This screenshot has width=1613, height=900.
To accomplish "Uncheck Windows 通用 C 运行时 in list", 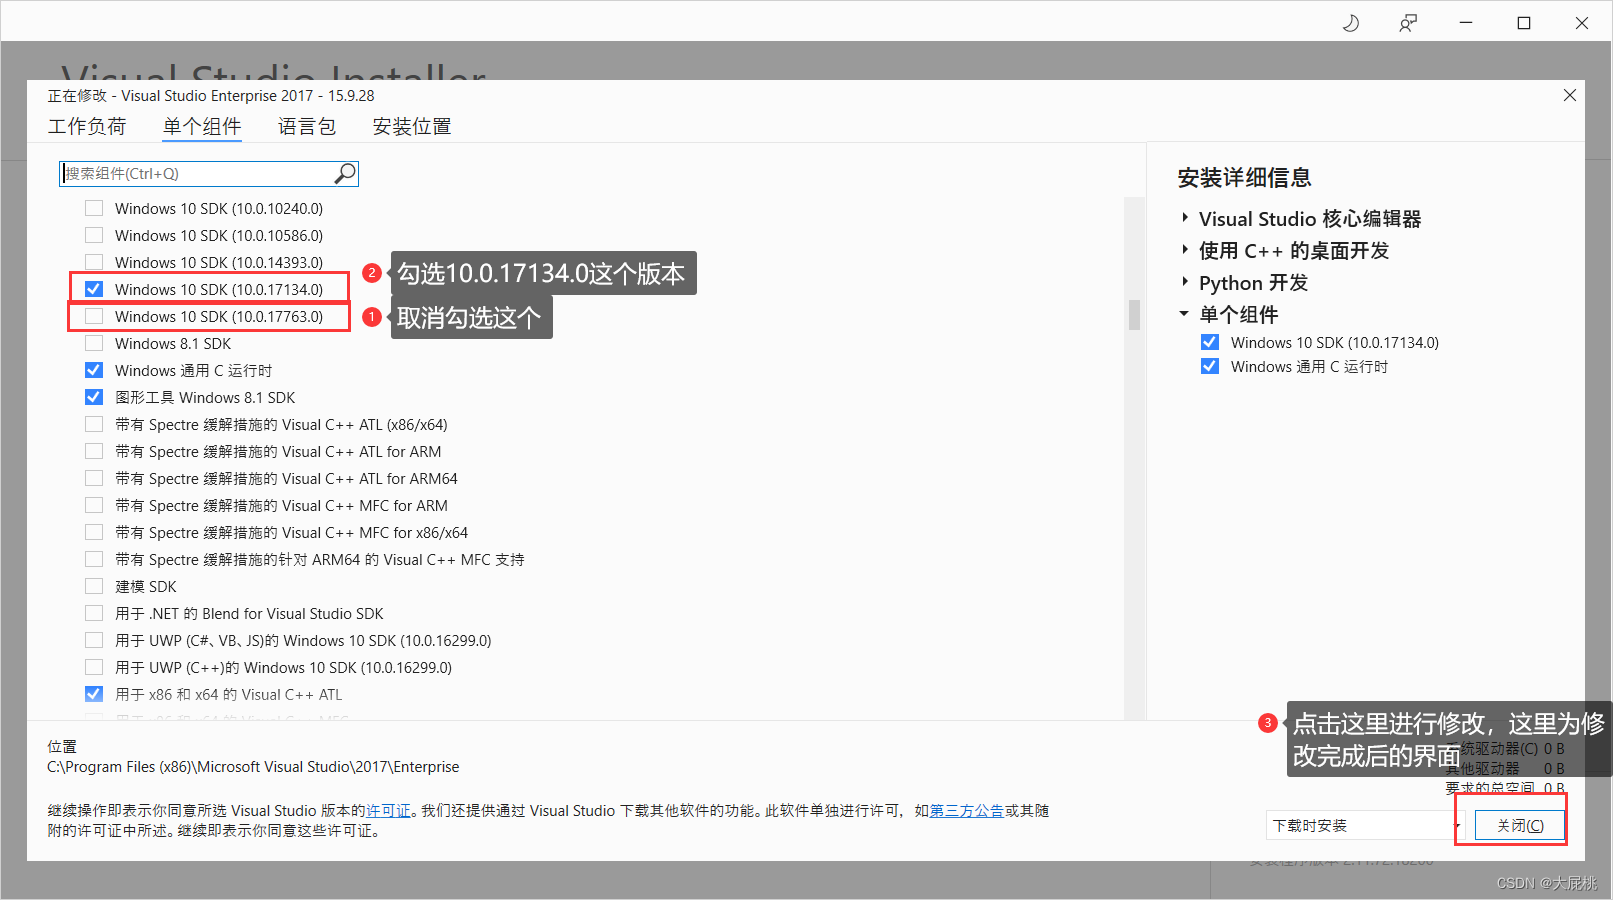I will [94, 370].
